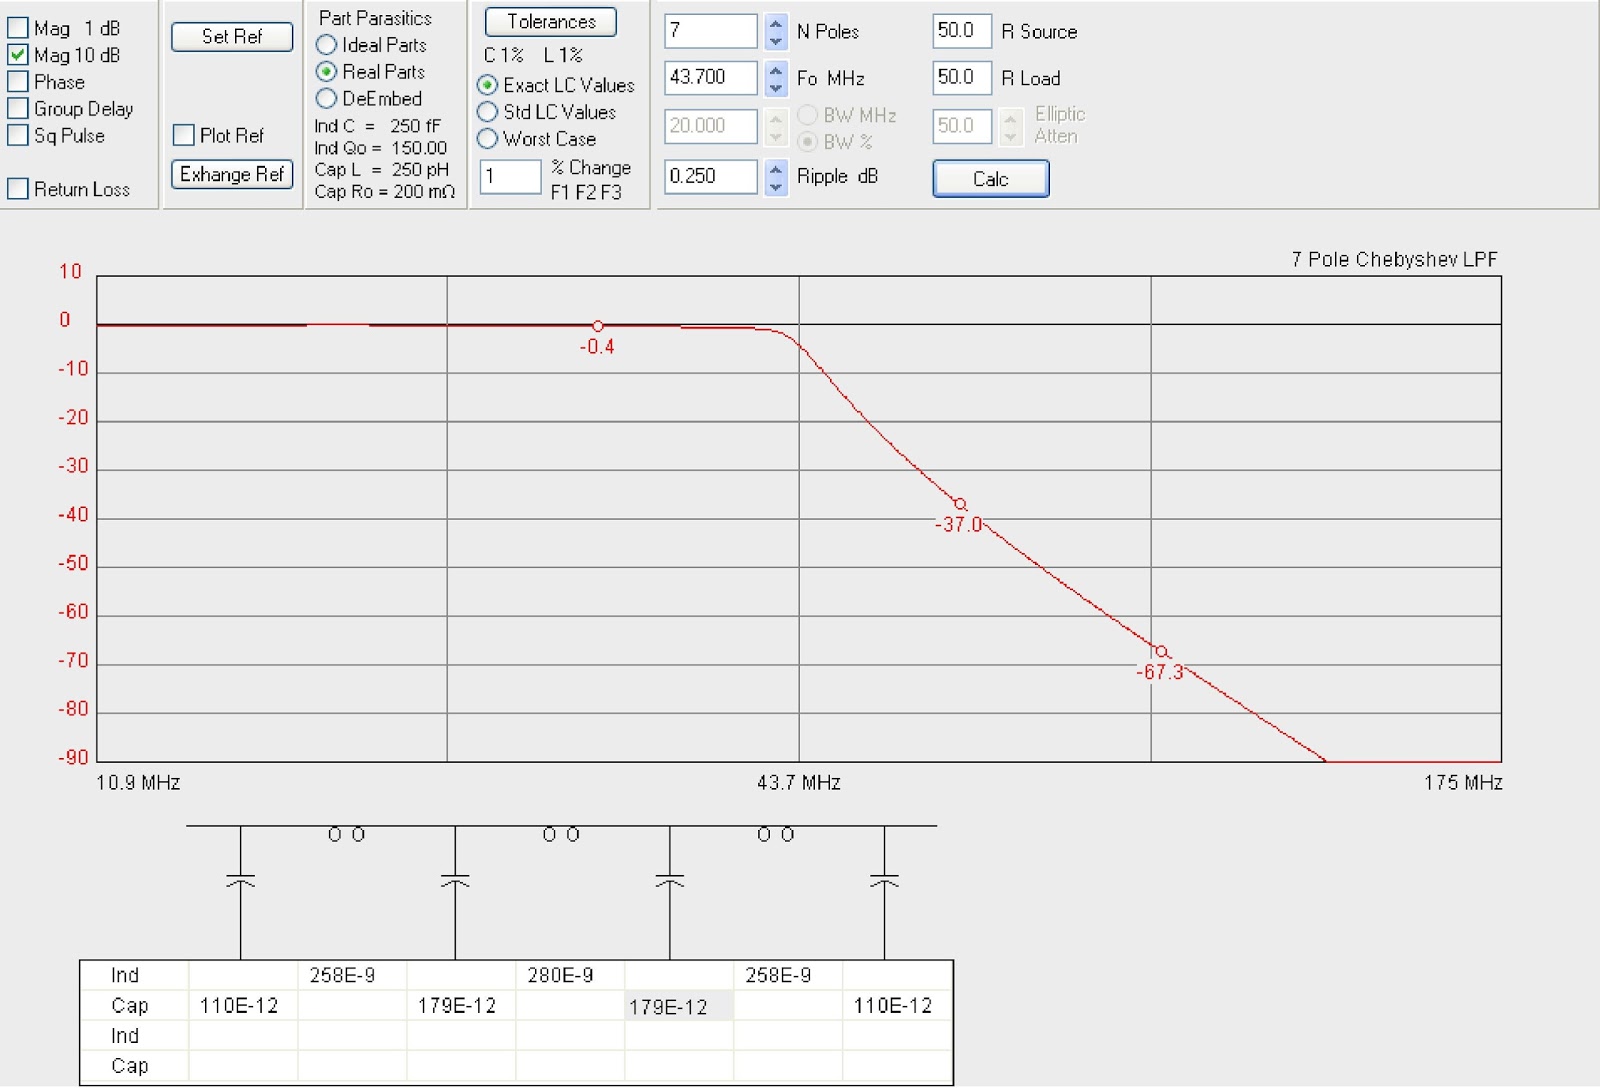Click the % Change input field

[510, 177]
